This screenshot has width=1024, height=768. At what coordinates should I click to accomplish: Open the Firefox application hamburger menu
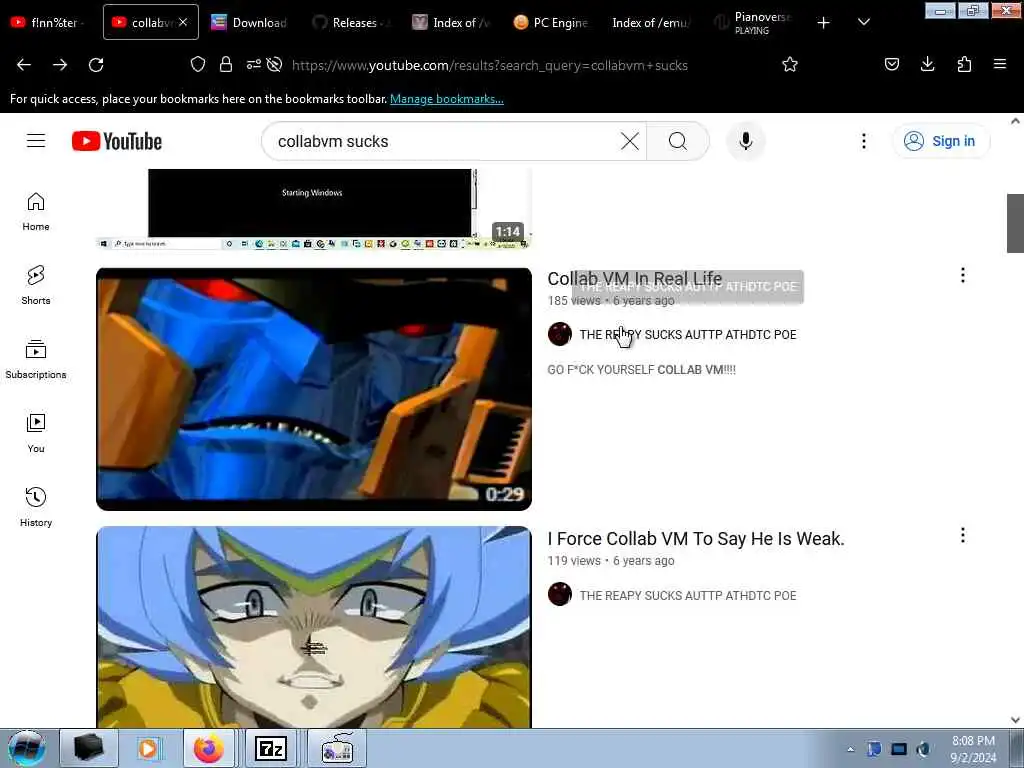[x=999, y=64]
